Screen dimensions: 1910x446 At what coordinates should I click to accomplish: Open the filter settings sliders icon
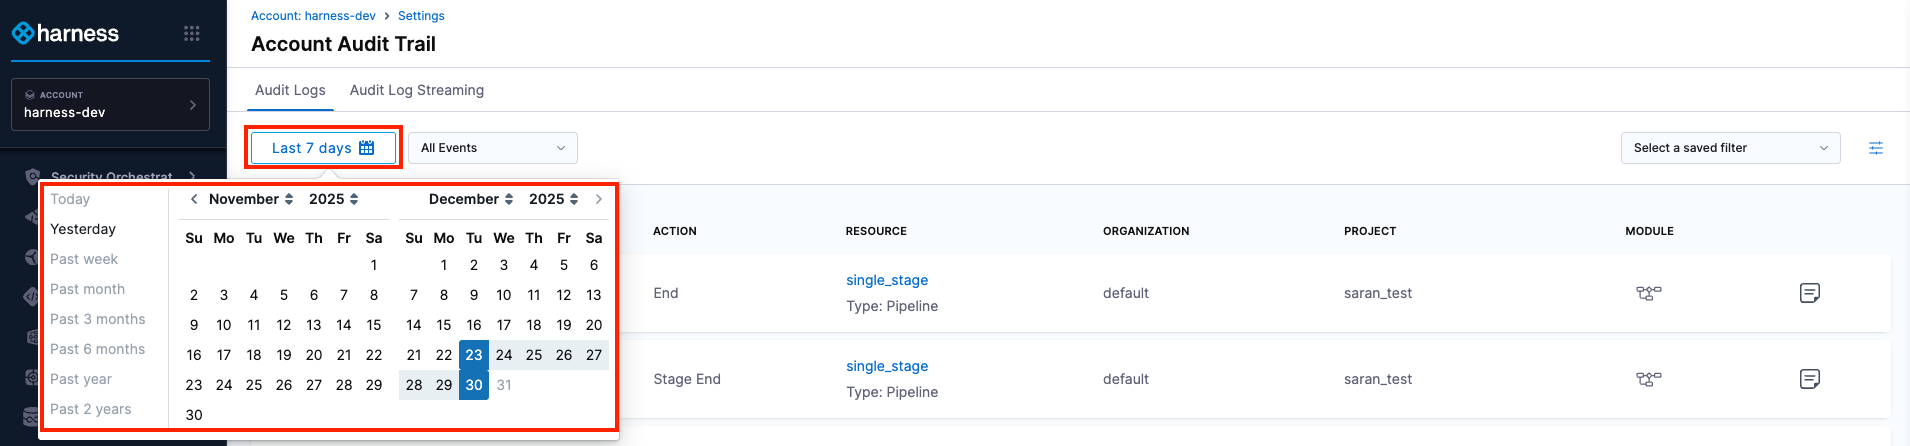click(x=1876, y=148)
